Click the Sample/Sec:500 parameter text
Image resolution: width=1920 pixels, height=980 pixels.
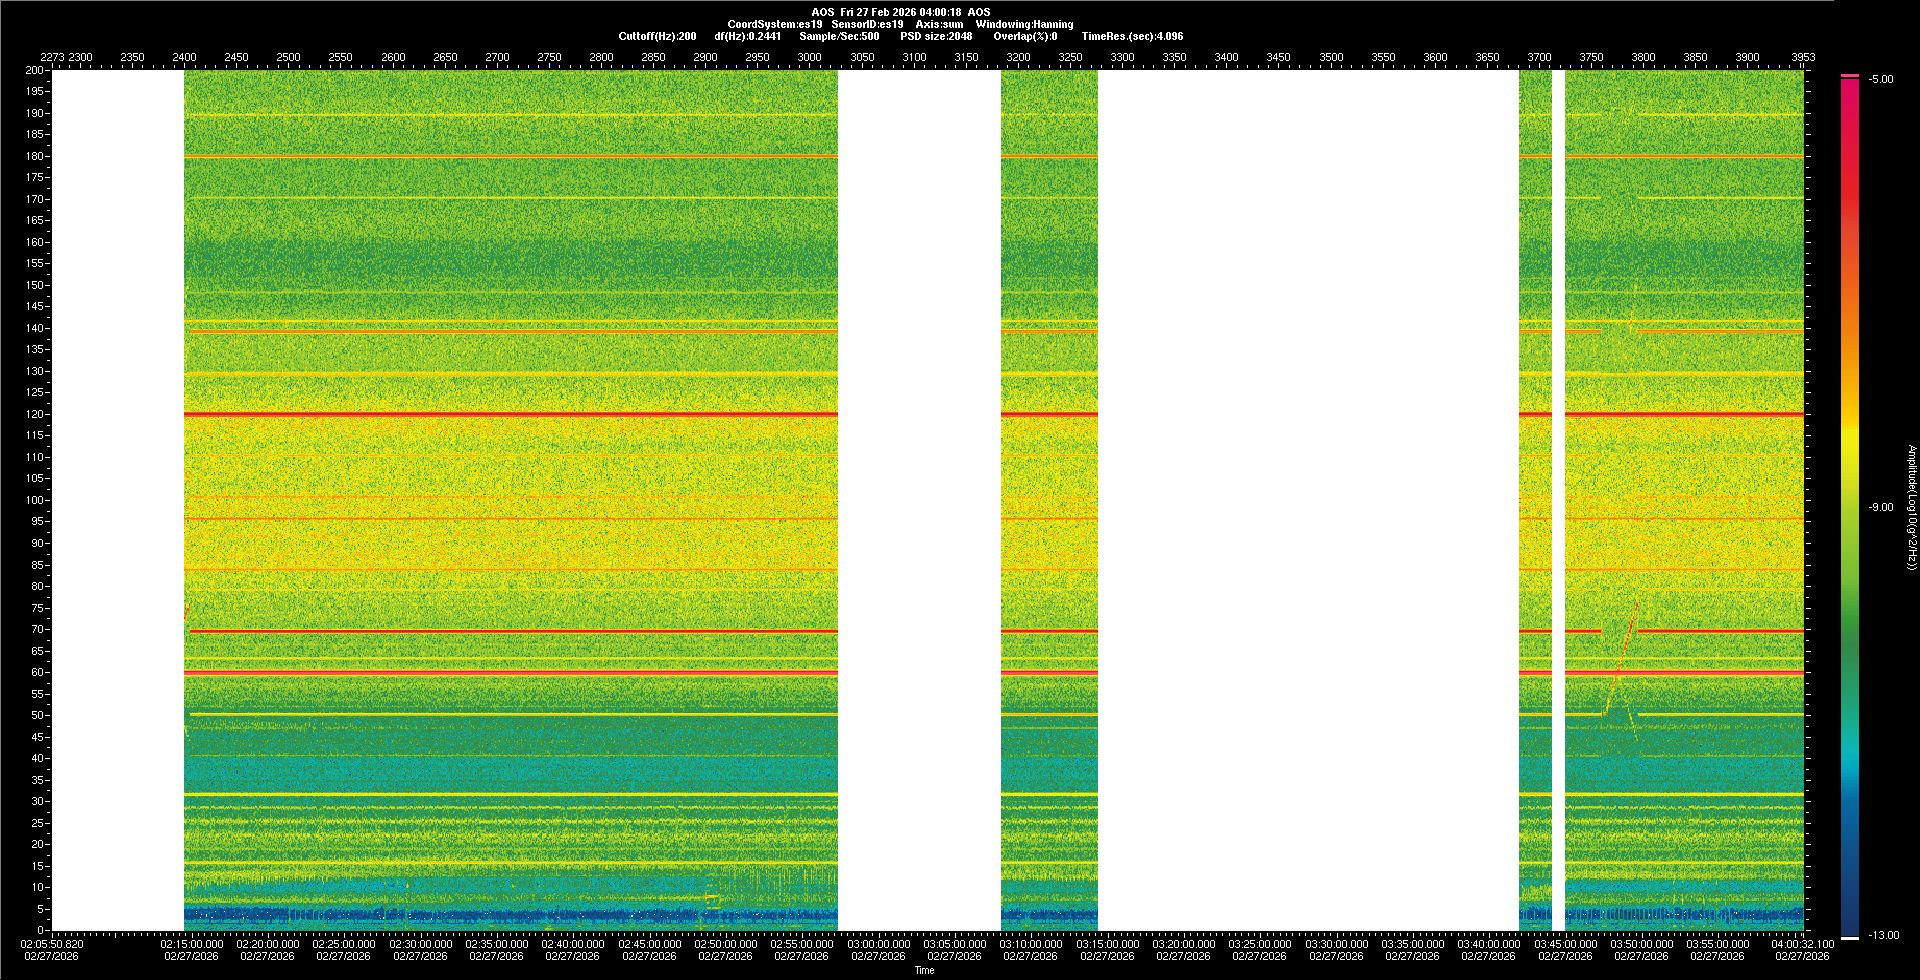pyautogui.click(x=839, y=36)
